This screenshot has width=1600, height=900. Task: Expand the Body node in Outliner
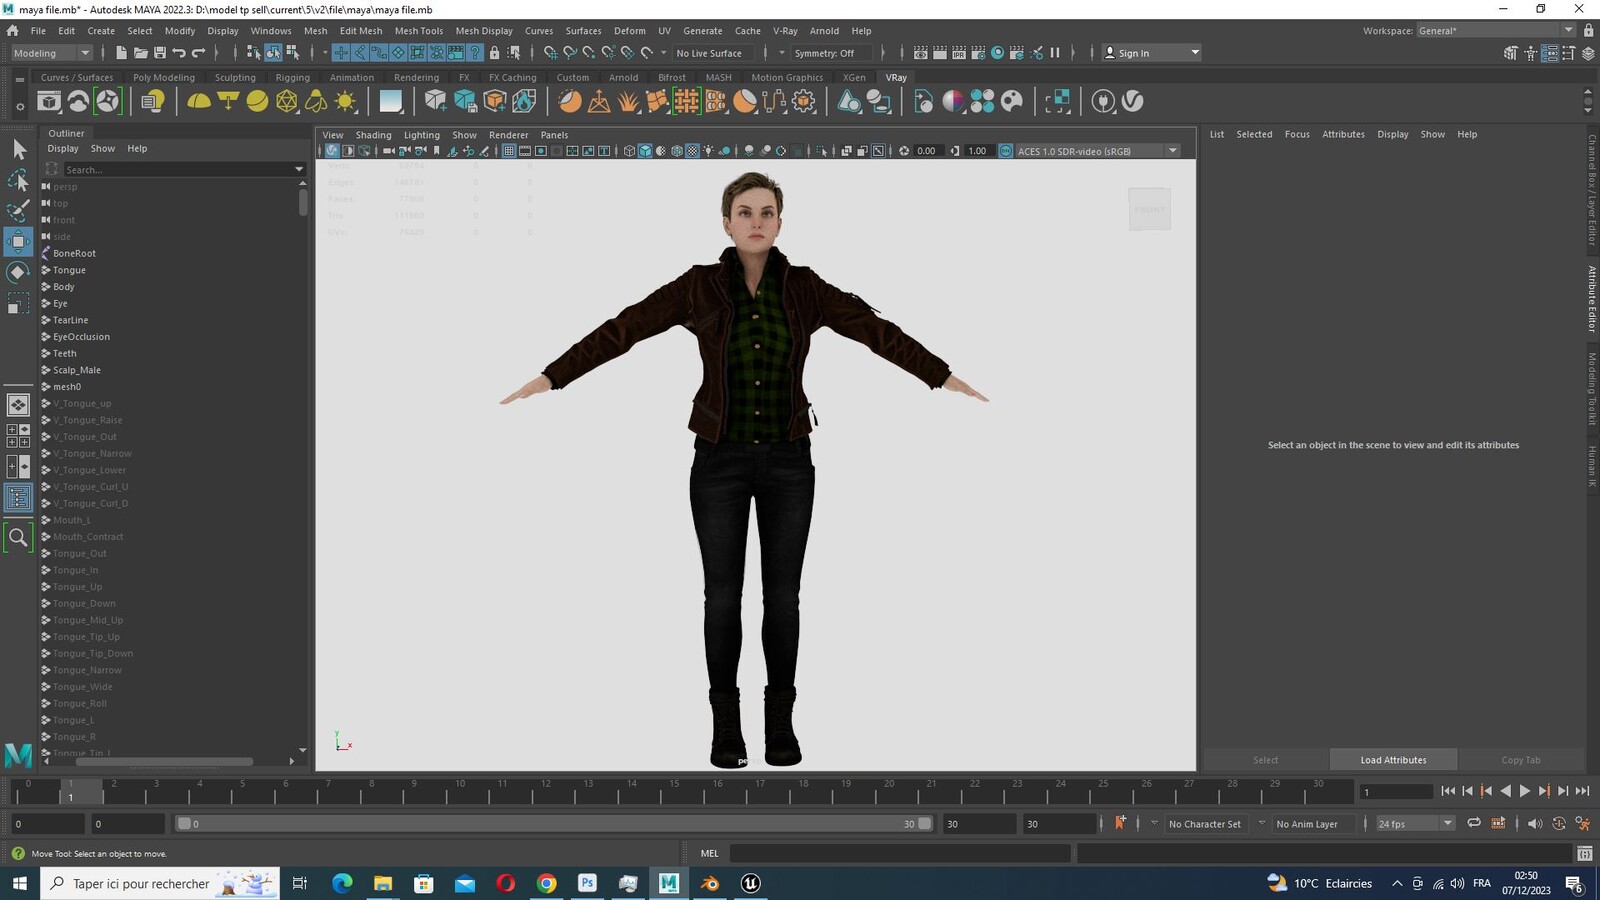(x=46, y=287)
